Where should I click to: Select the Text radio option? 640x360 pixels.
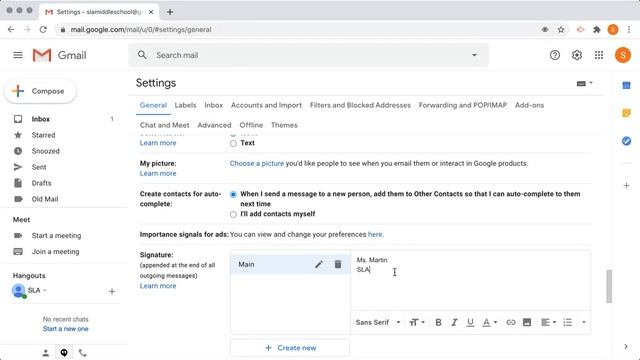tap(233, 143)
